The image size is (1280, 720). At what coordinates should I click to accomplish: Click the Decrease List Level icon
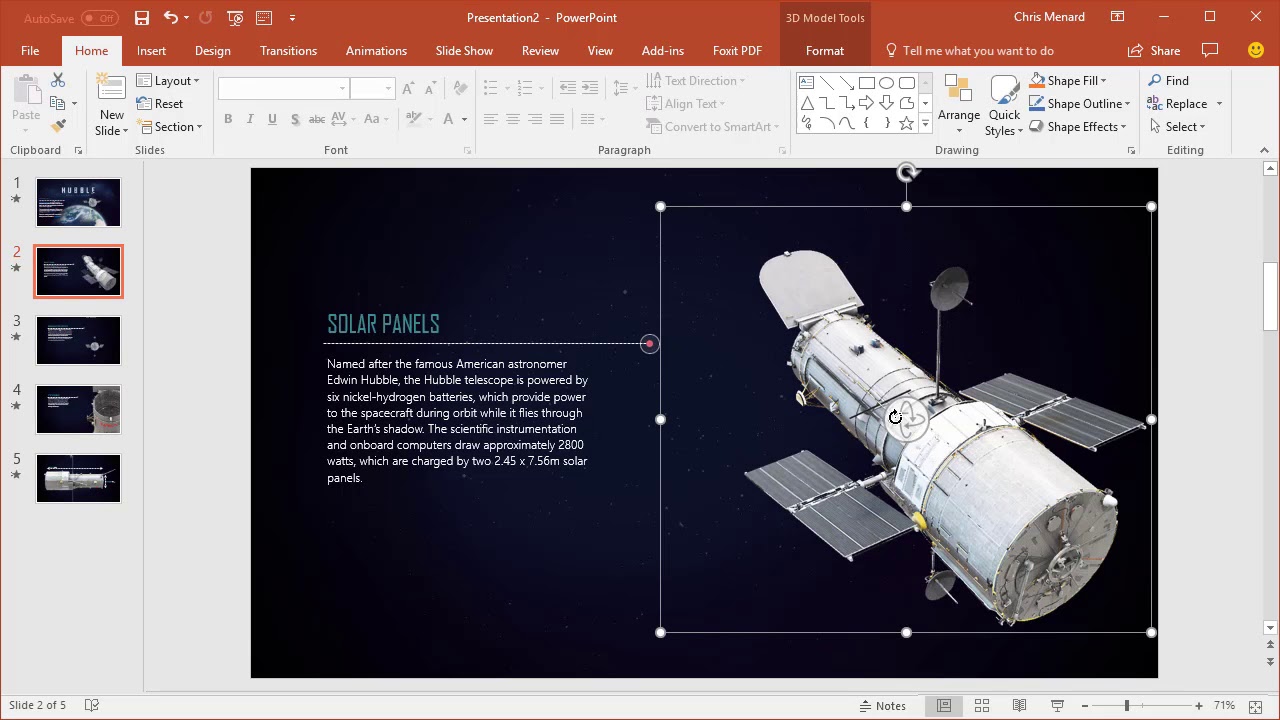click(568, 89)
